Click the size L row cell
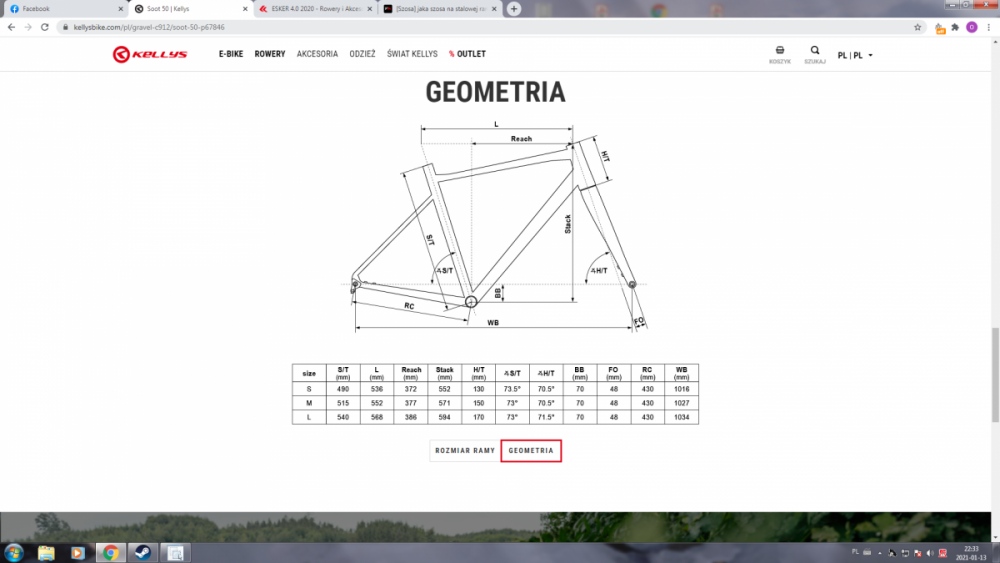 309,417
